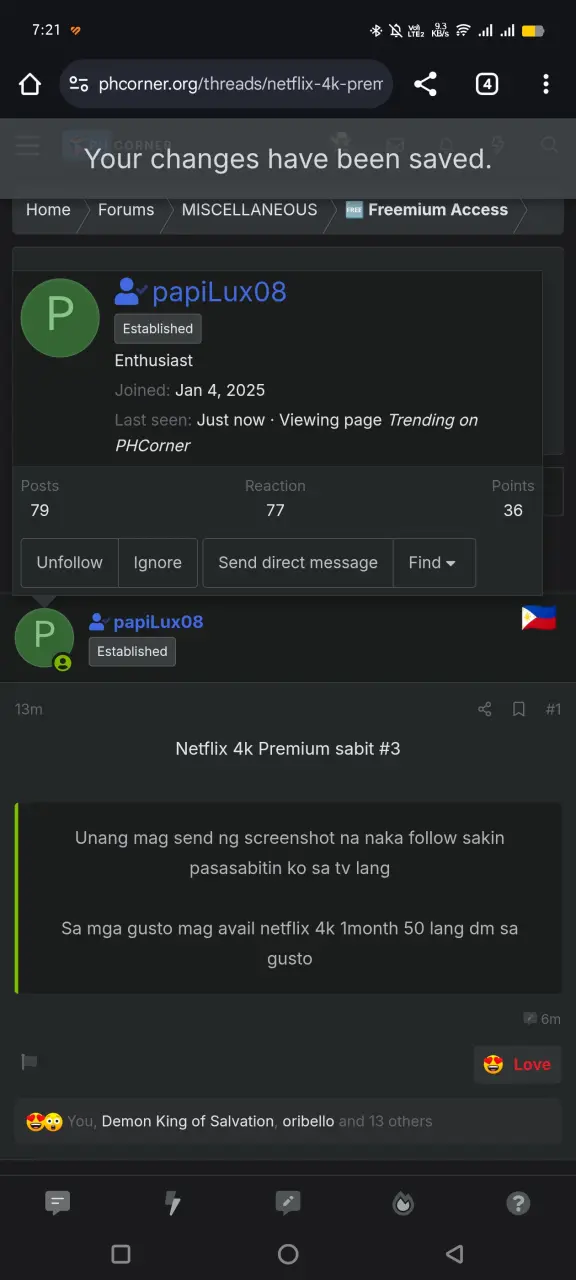
Task: Toggle the Love reaction on the post
Action: pos(518,1064)
